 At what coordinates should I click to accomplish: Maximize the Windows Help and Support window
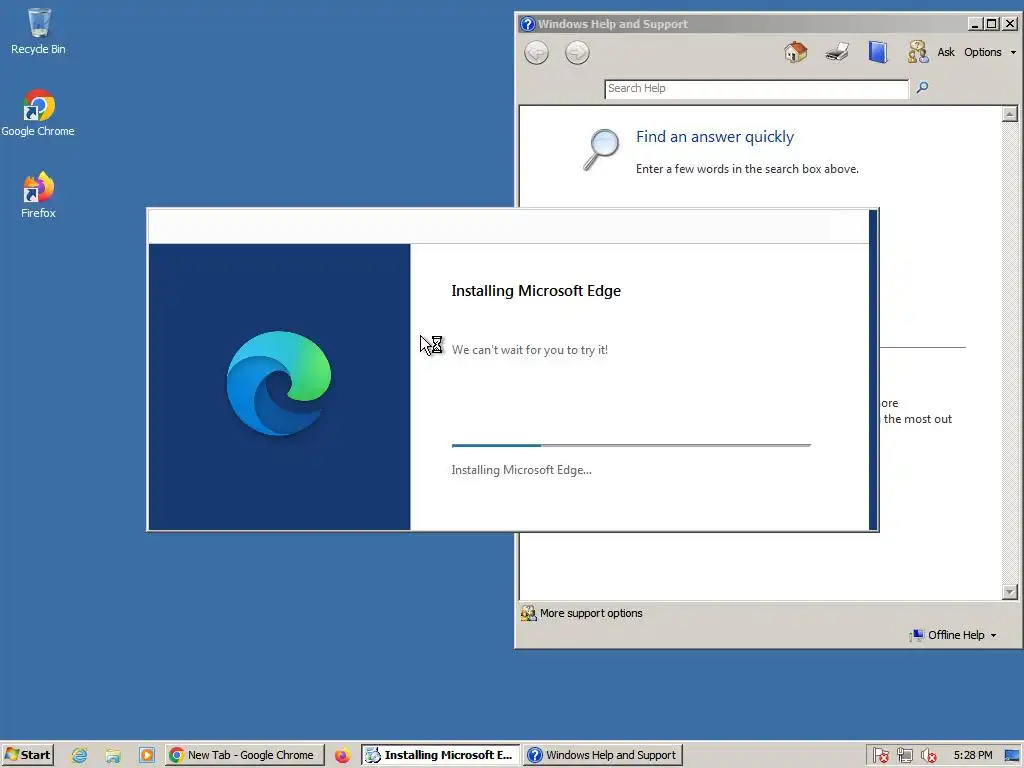(992, 24)
